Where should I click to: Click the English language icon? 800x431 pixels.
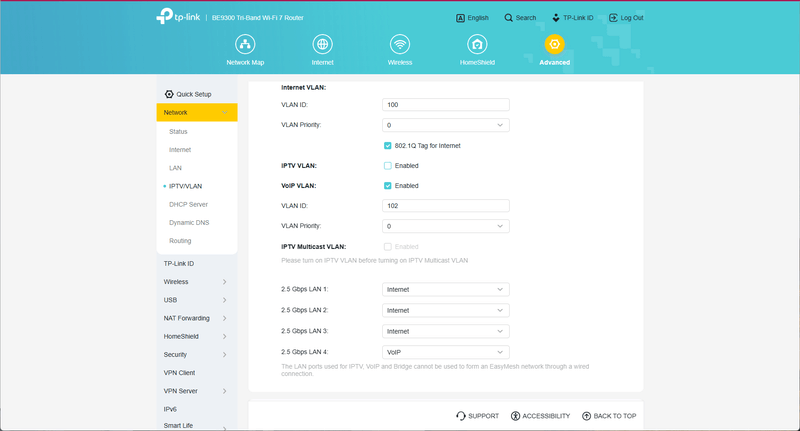(x=460, y=18)
